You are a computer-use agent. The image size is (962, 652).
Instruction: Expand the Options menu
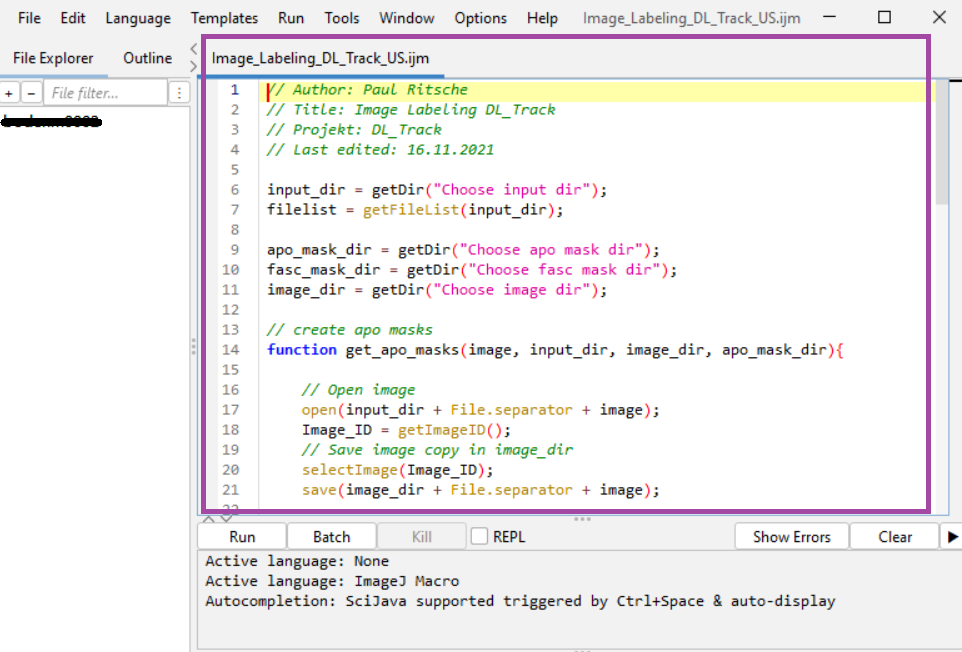pyautogui.click(x=480, y=18)
